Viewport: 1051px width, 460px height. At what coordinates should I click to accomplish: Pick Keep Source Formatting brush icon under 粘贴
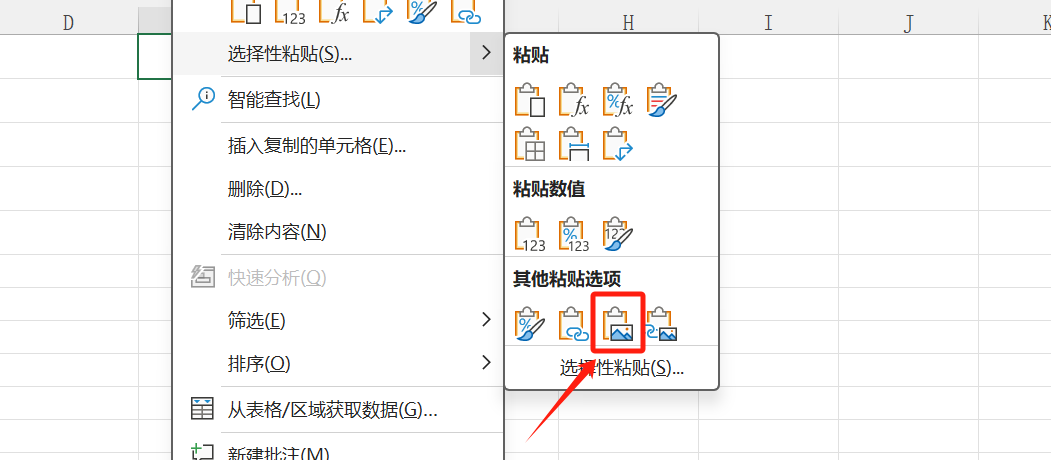(x=662, y=101)
